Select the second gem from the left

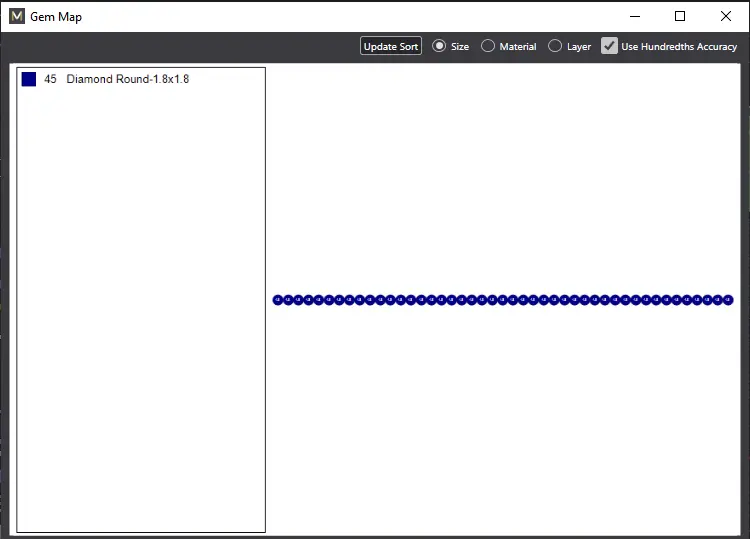[288, 300]
